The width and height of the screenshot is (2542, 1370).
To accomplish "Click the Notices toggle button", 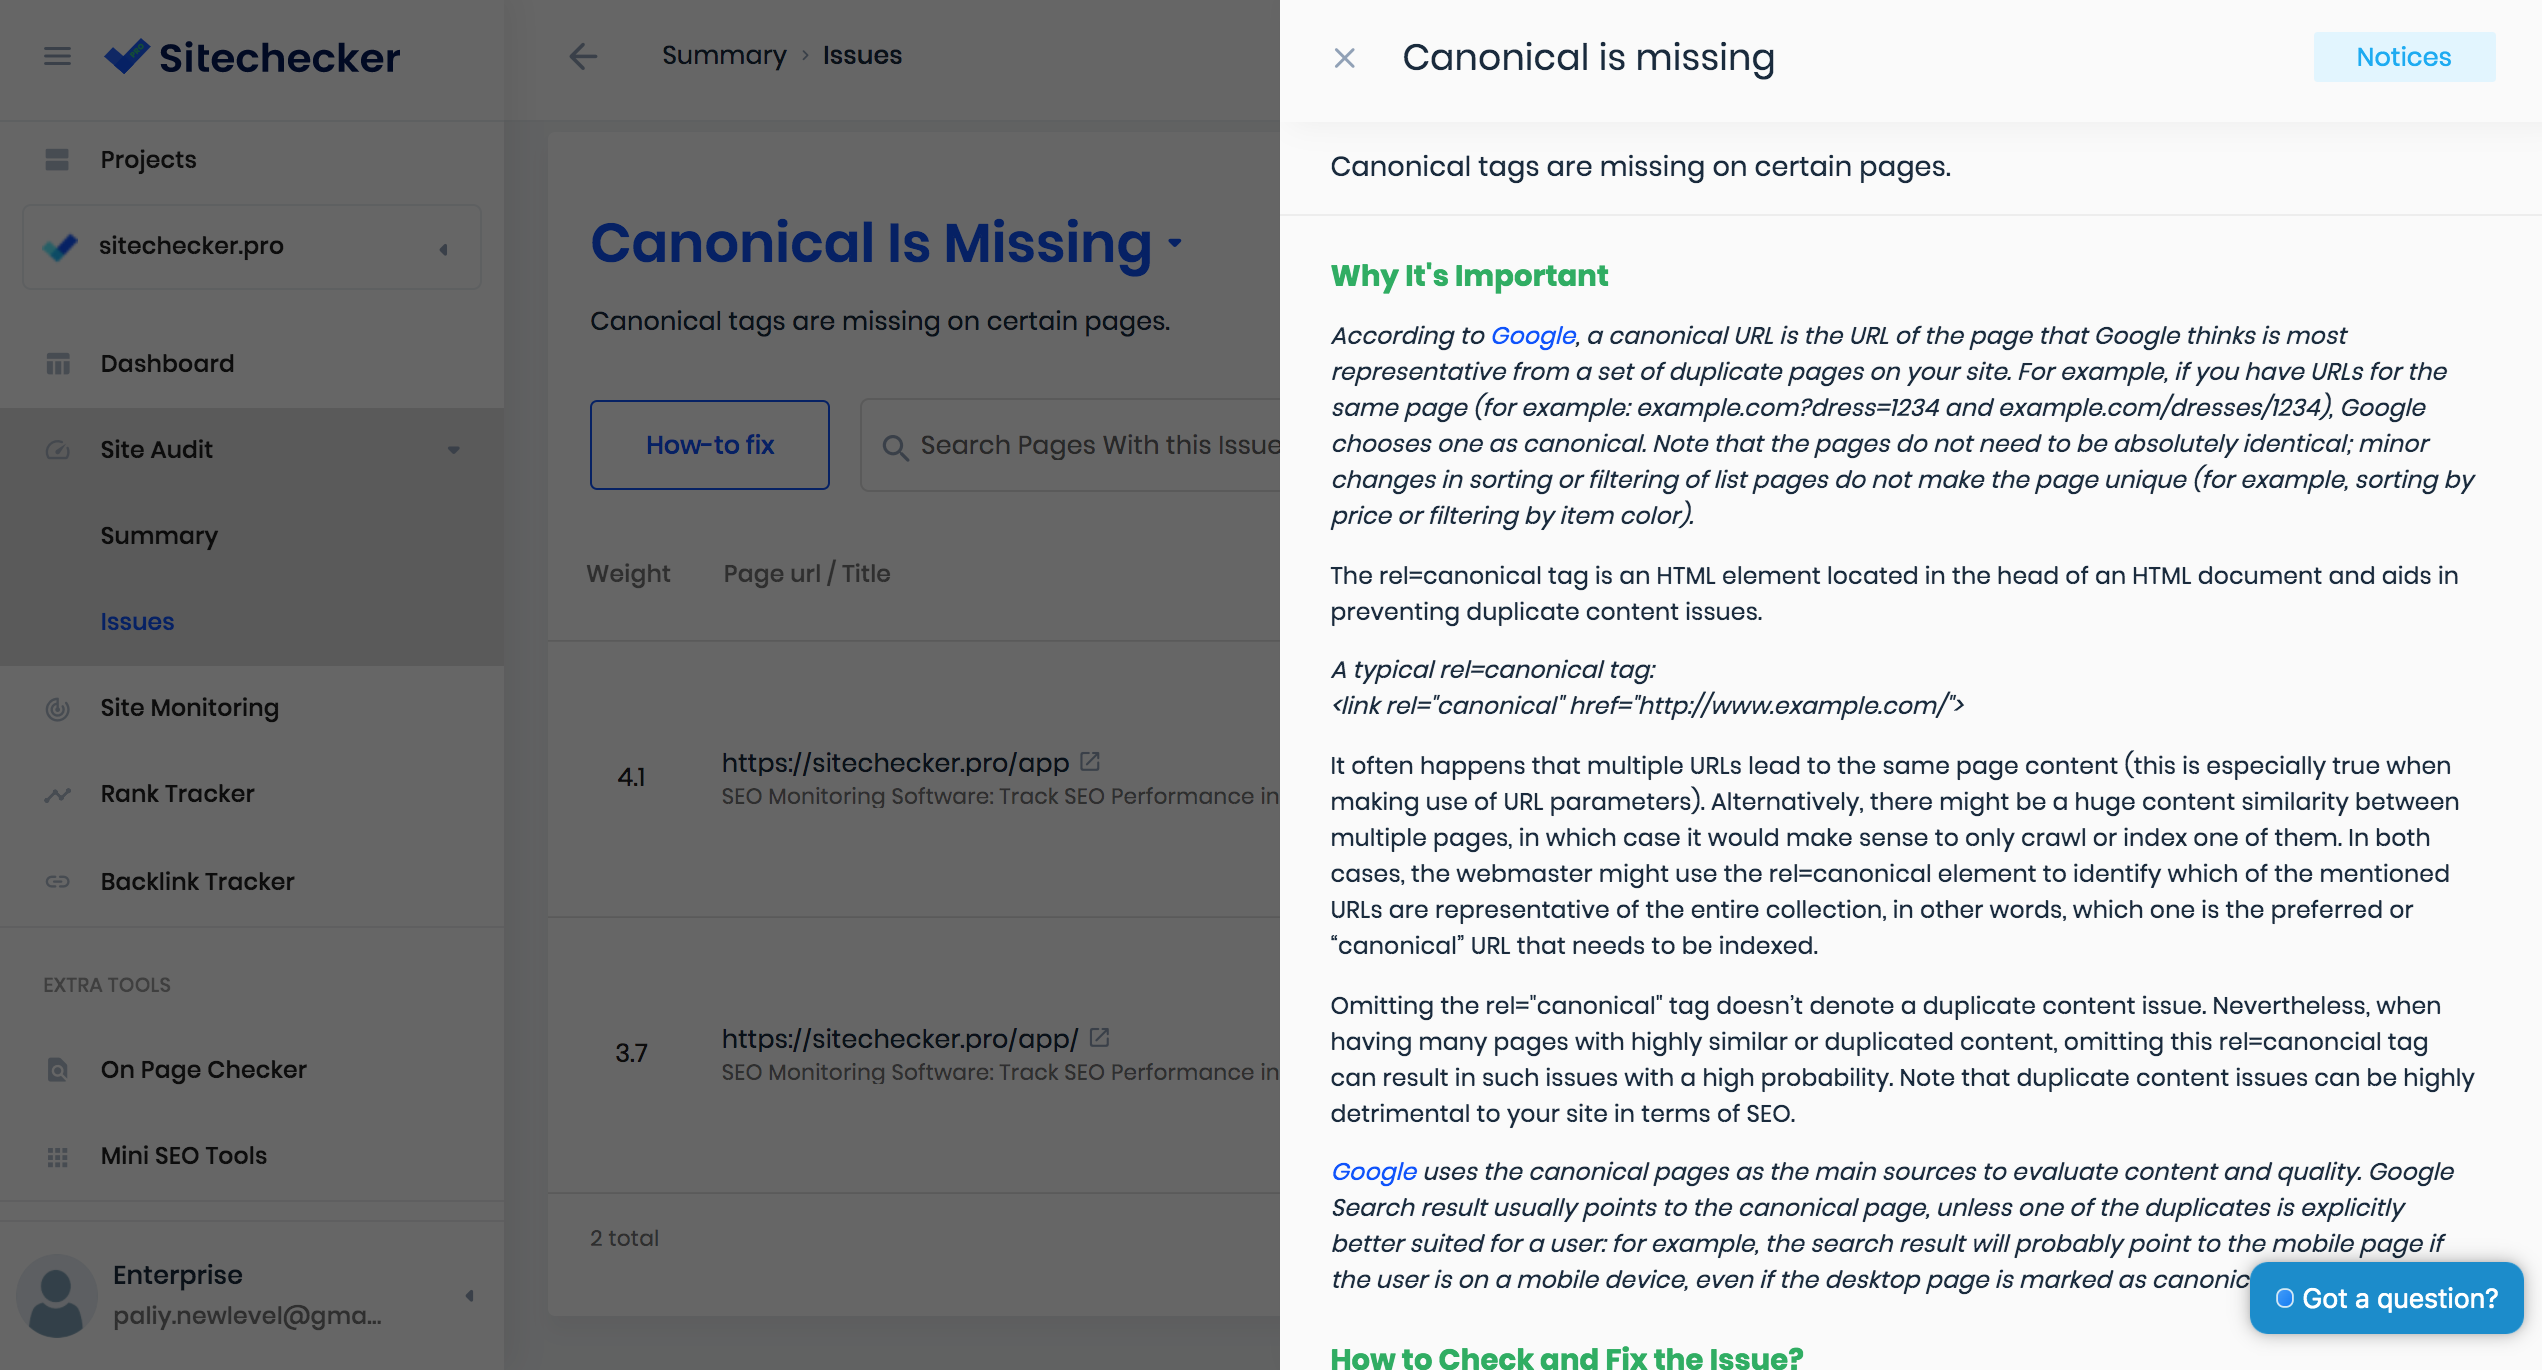I will (2404, 57).
